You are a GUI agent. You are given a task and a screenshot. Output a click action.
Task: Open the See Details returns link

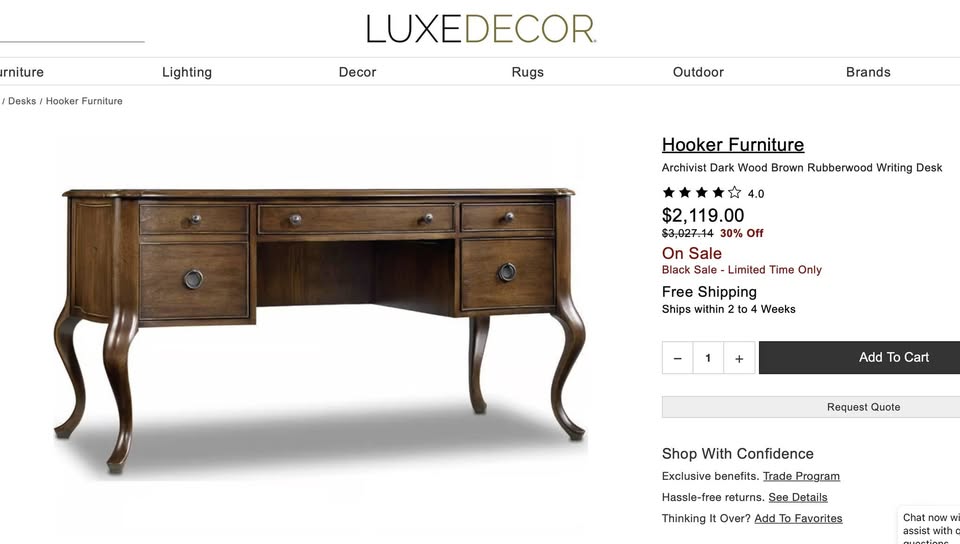point(798,497)
